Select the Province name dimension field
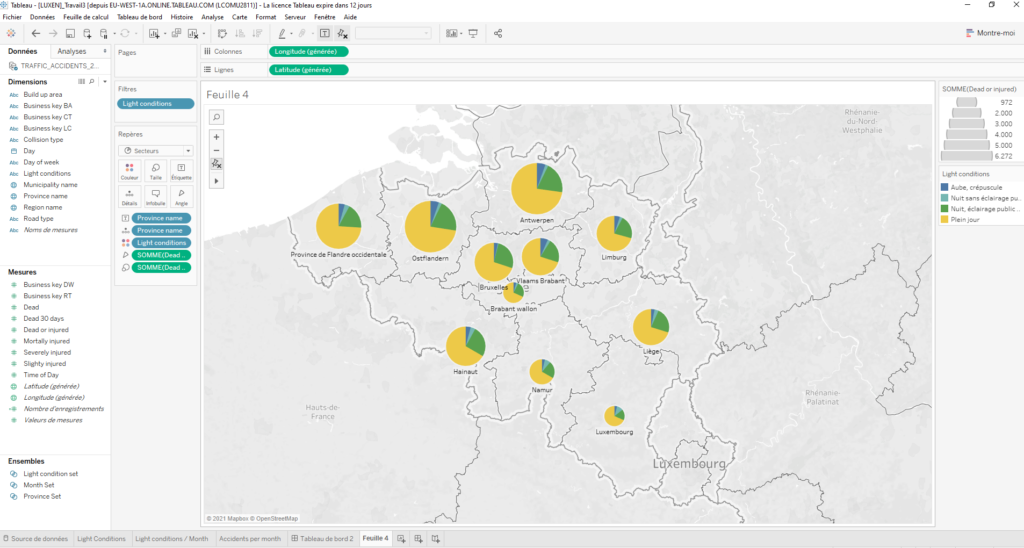 pyautogui.click(x=45, y=196)
